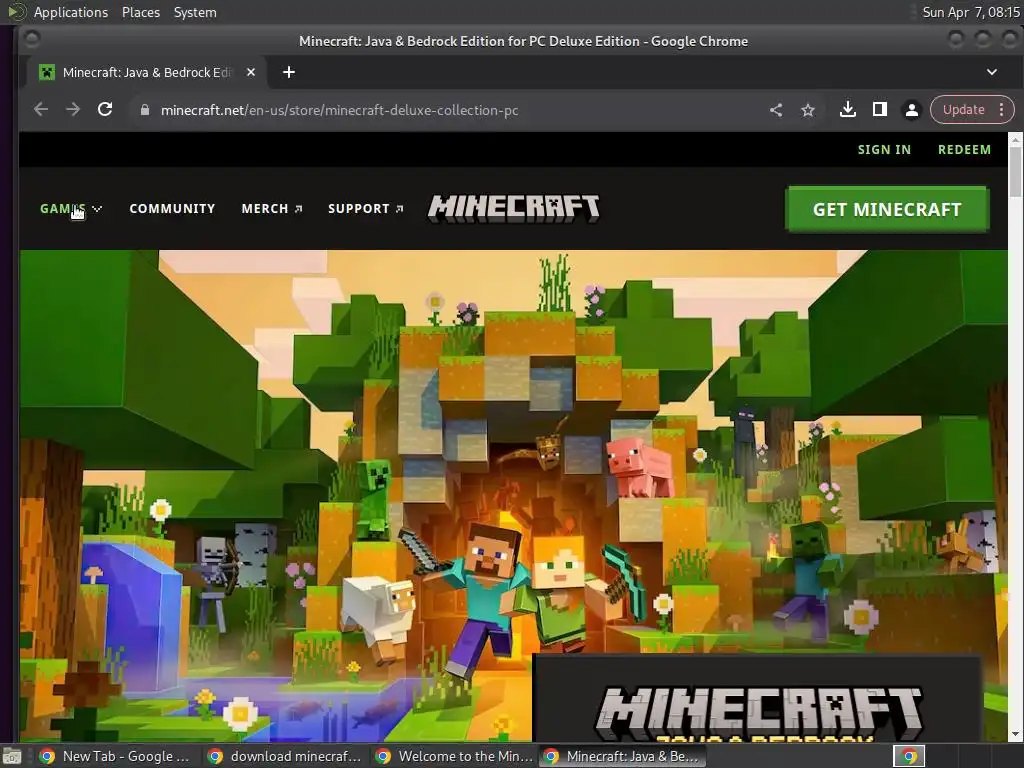Switch to New Tab - Google taskbar window

pyautogui.click(x=114, y=756)
